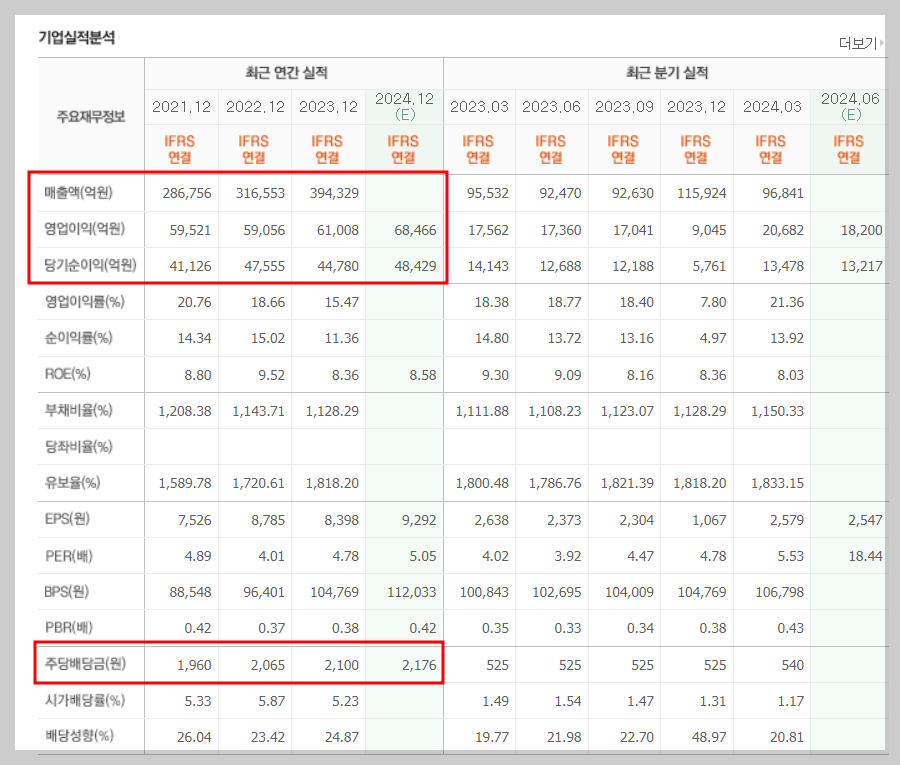
Task: Select the EPS(원) row label
Action: (x=67, y=519)
